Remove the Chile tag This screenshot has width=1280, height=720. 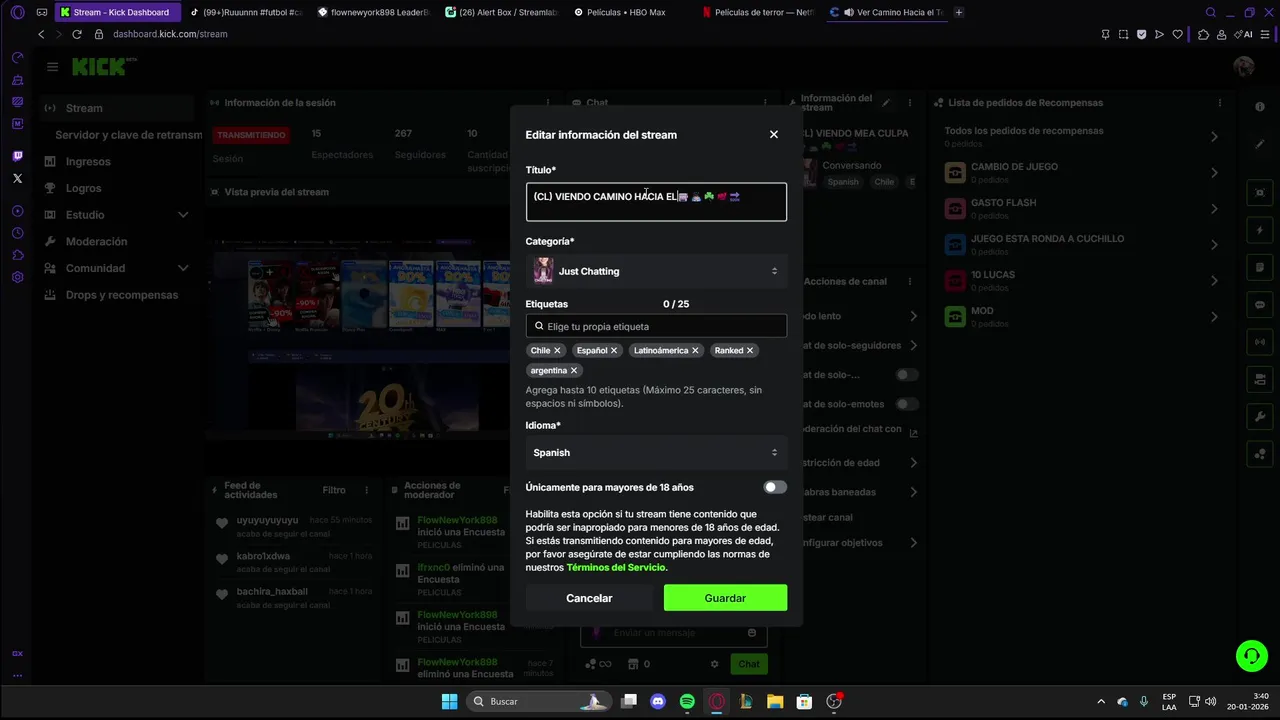[557, 351]
